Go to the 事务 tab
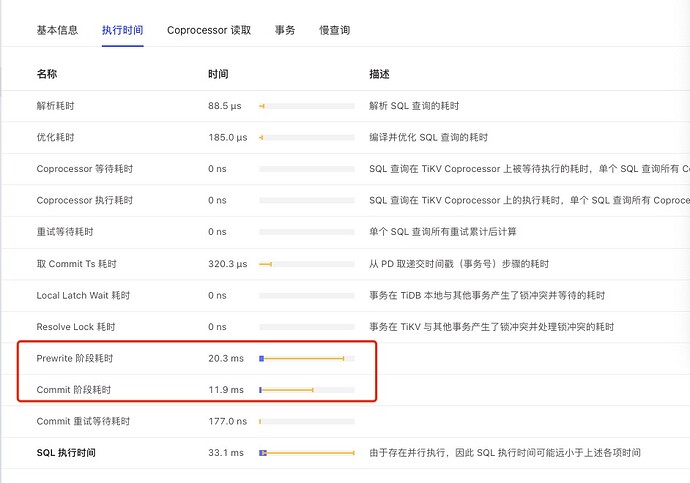Viewport: 690px width, 483px height. pyautogui.click(x=285, y=30)
